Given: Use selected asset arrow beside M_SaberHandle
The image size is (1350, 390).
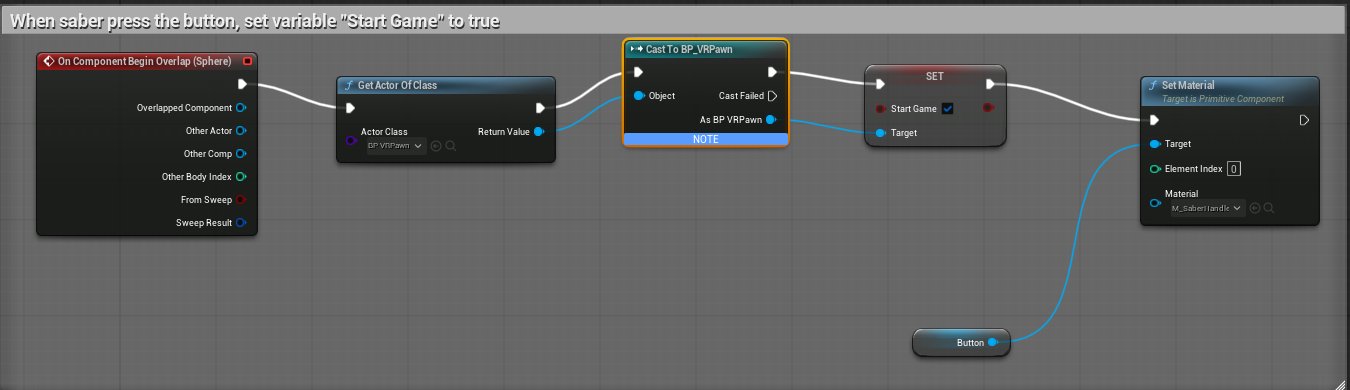Looking at the screenshot, I should tap(1255, 208).
